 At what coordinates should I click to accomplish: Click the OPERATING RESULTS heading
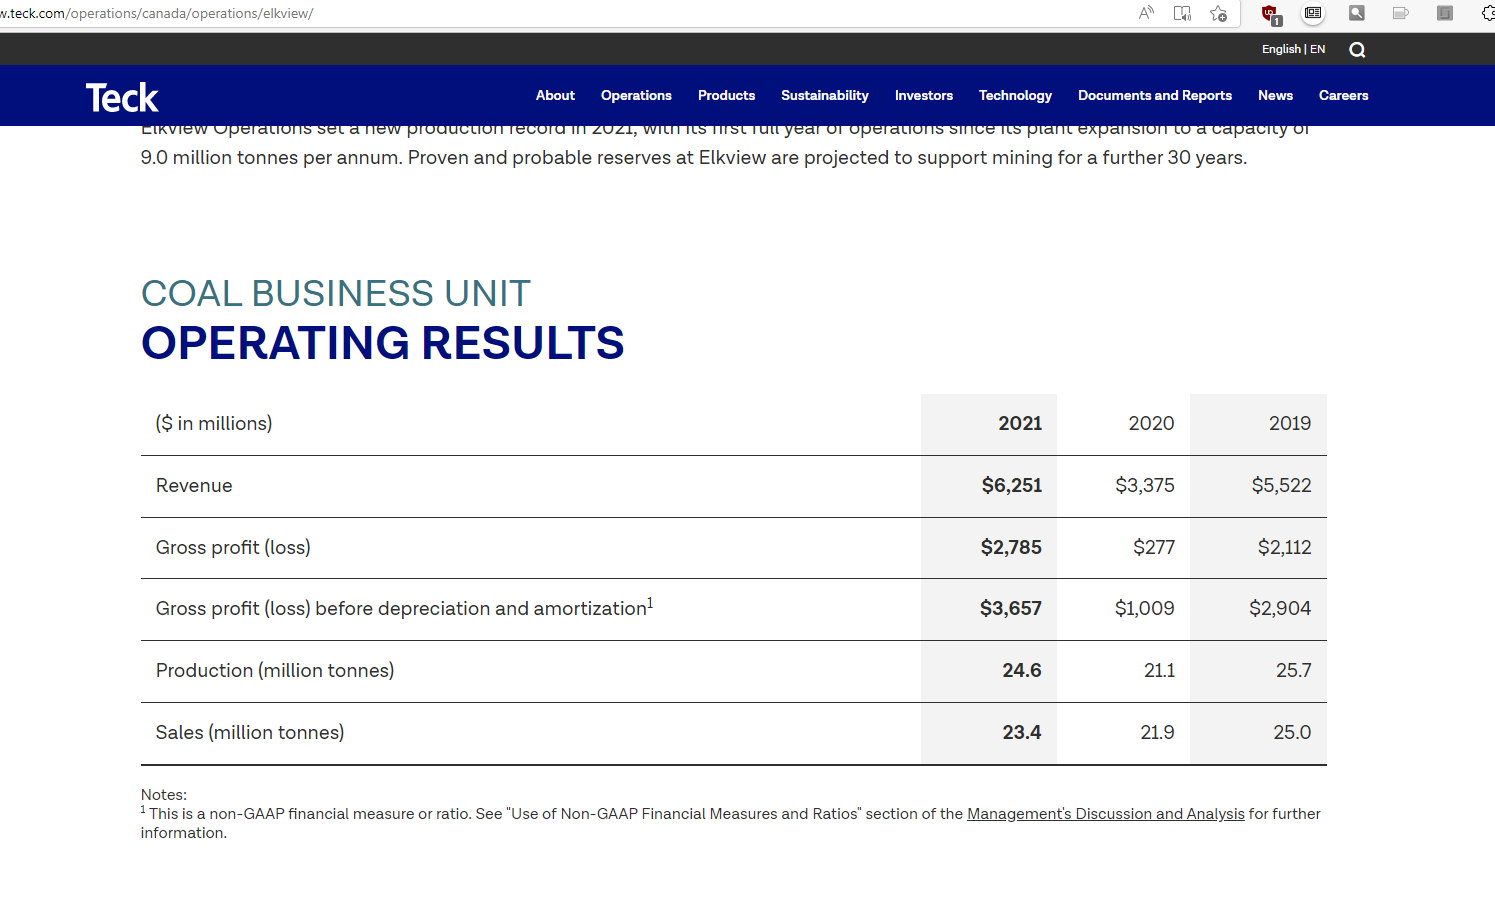383,343
